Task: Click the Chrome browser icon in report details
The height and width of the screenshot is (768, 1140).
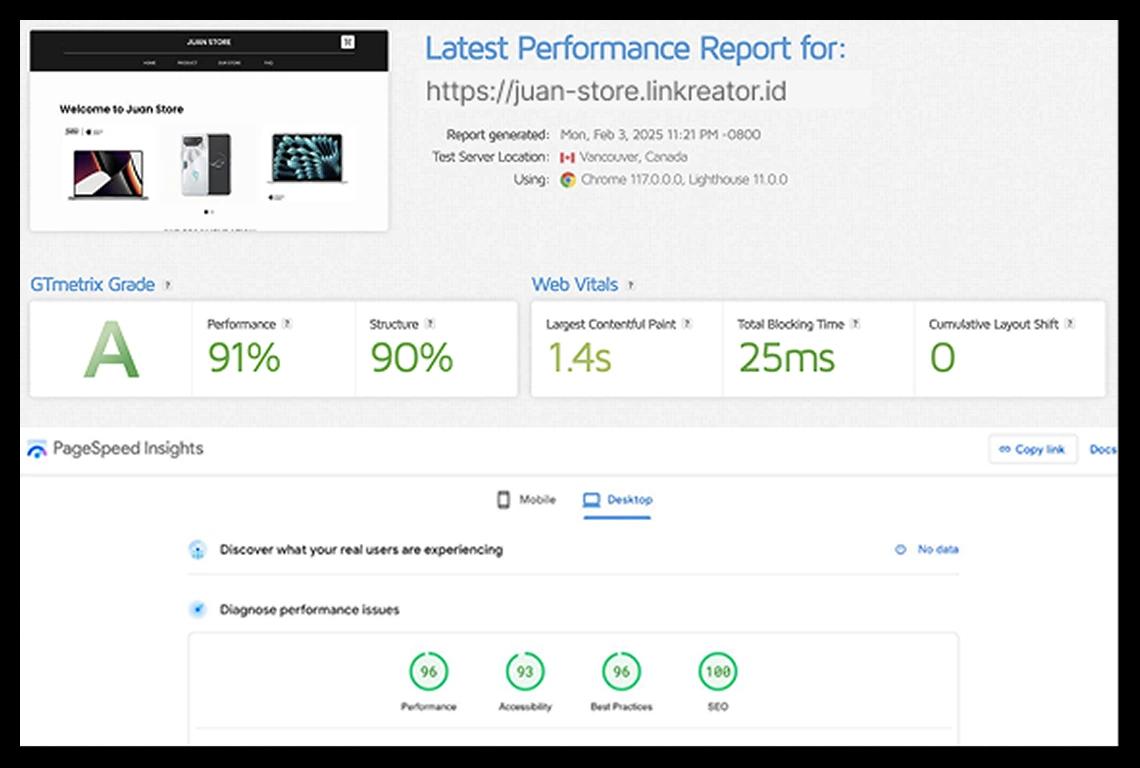Action: coord(568,180)
